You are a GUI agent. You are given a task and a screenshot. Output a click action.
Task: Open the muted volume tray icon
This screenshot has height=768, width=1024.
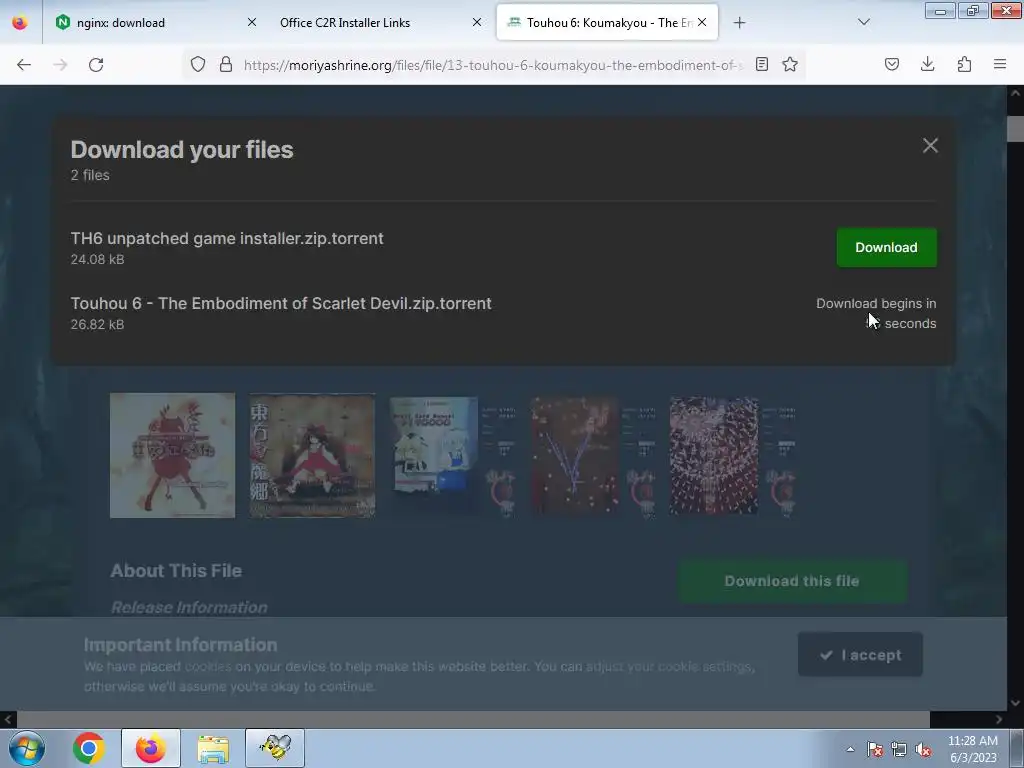(x=923, y=749)
